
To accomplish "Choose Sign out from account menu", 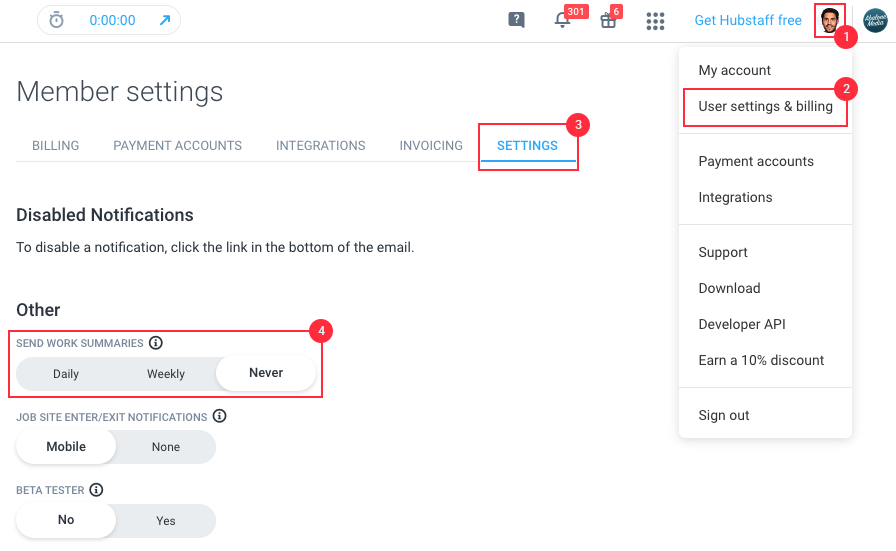I will tap(724, 415).
